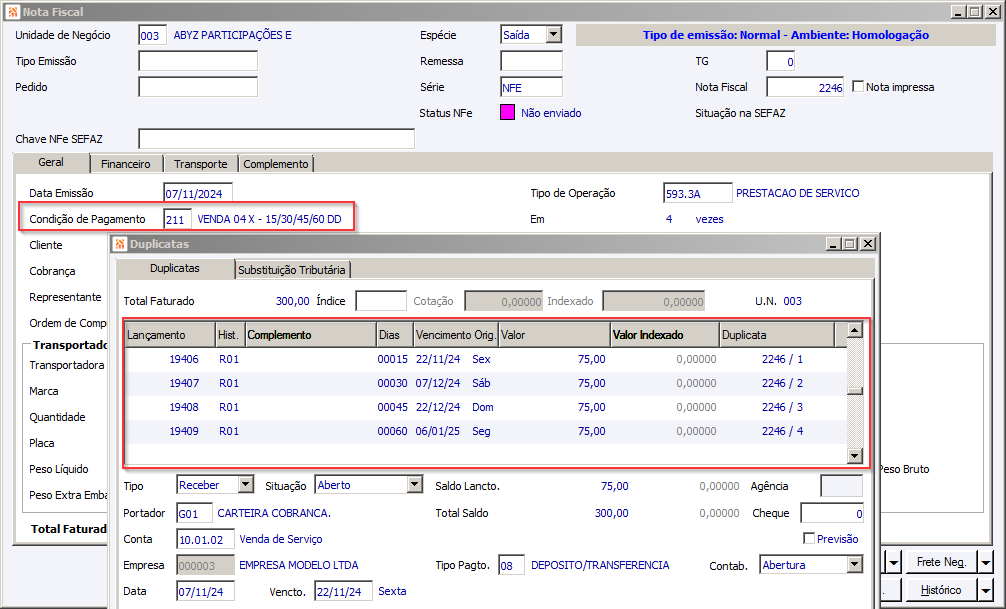Enable the Previsão checkbox

[809, 539]
